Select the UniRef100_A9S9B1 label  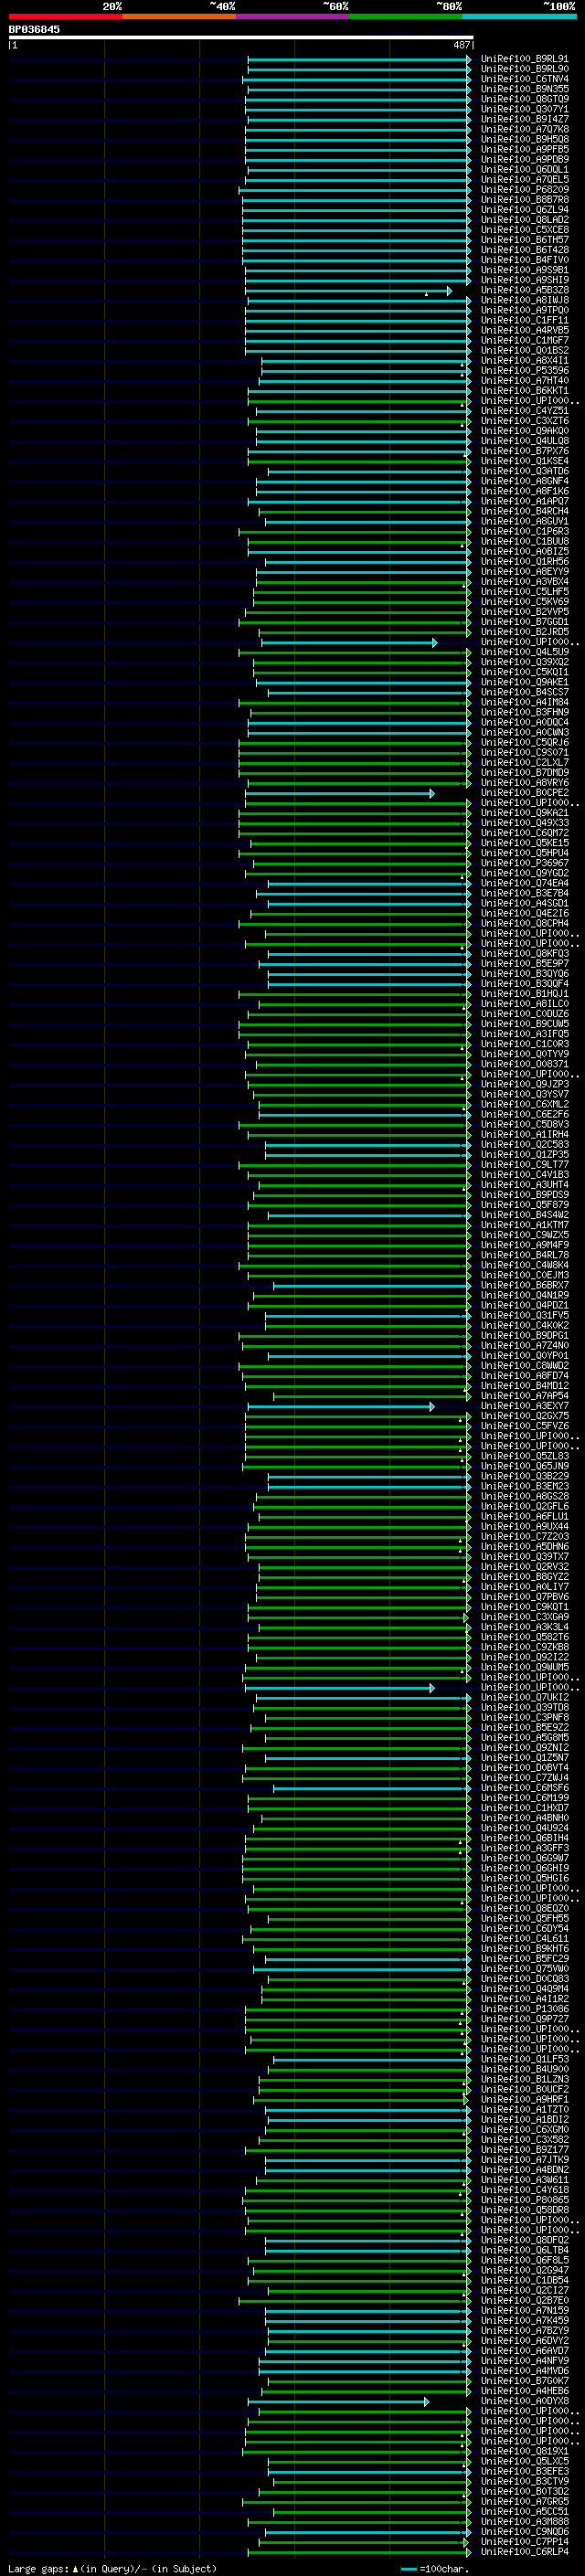pos(524,270)
